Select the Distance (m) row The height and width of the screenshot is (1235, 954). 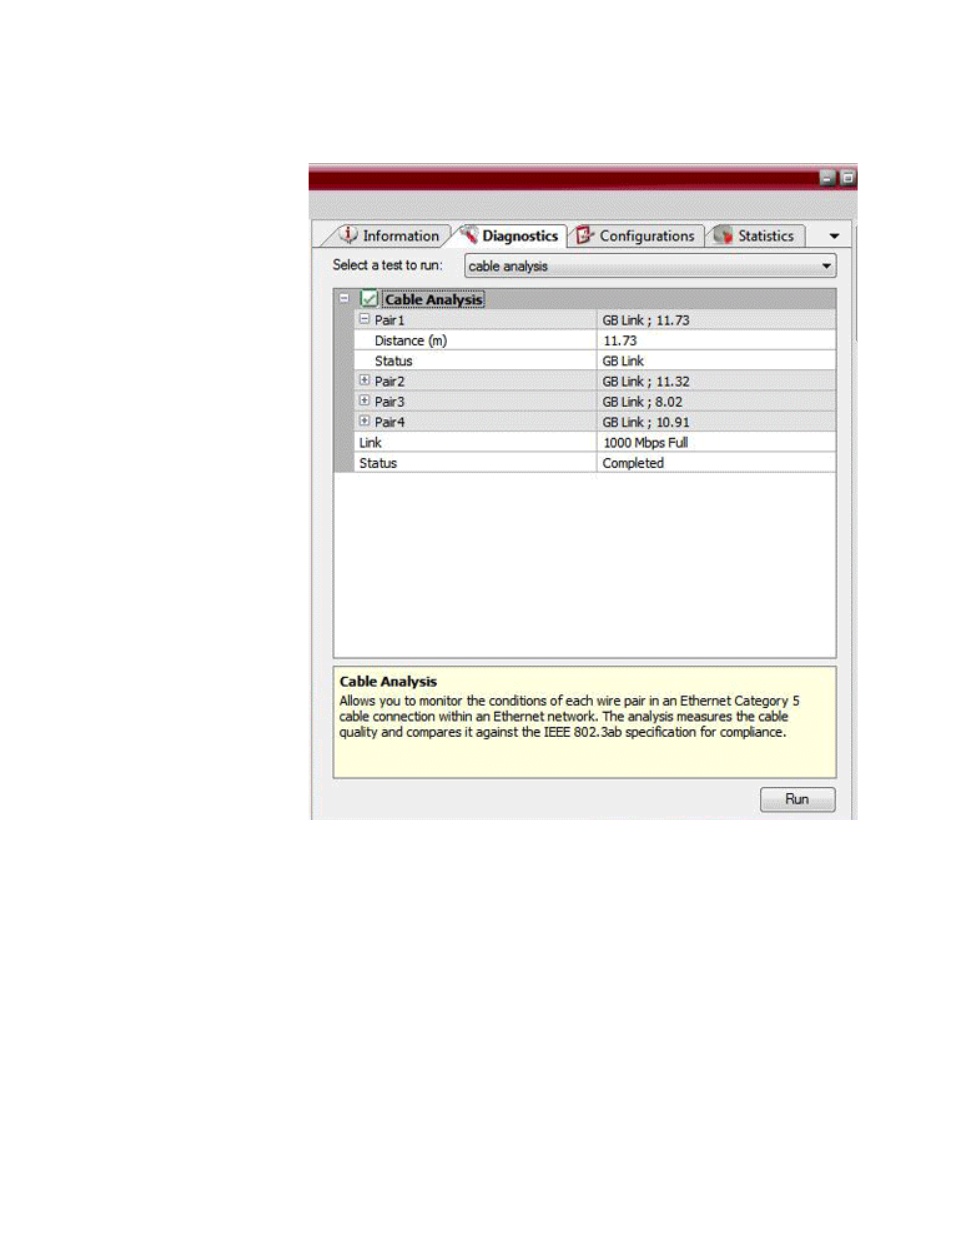pyautogui.click(x=595, y=340)
